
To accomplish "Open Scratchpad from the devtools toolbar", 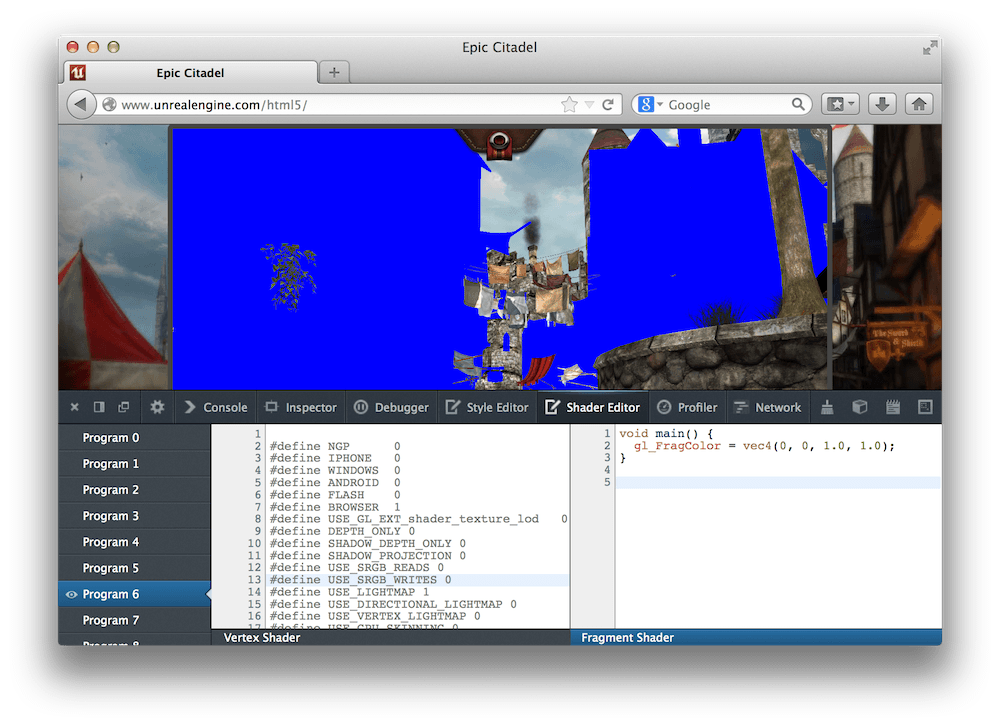I will click(893, 407).
